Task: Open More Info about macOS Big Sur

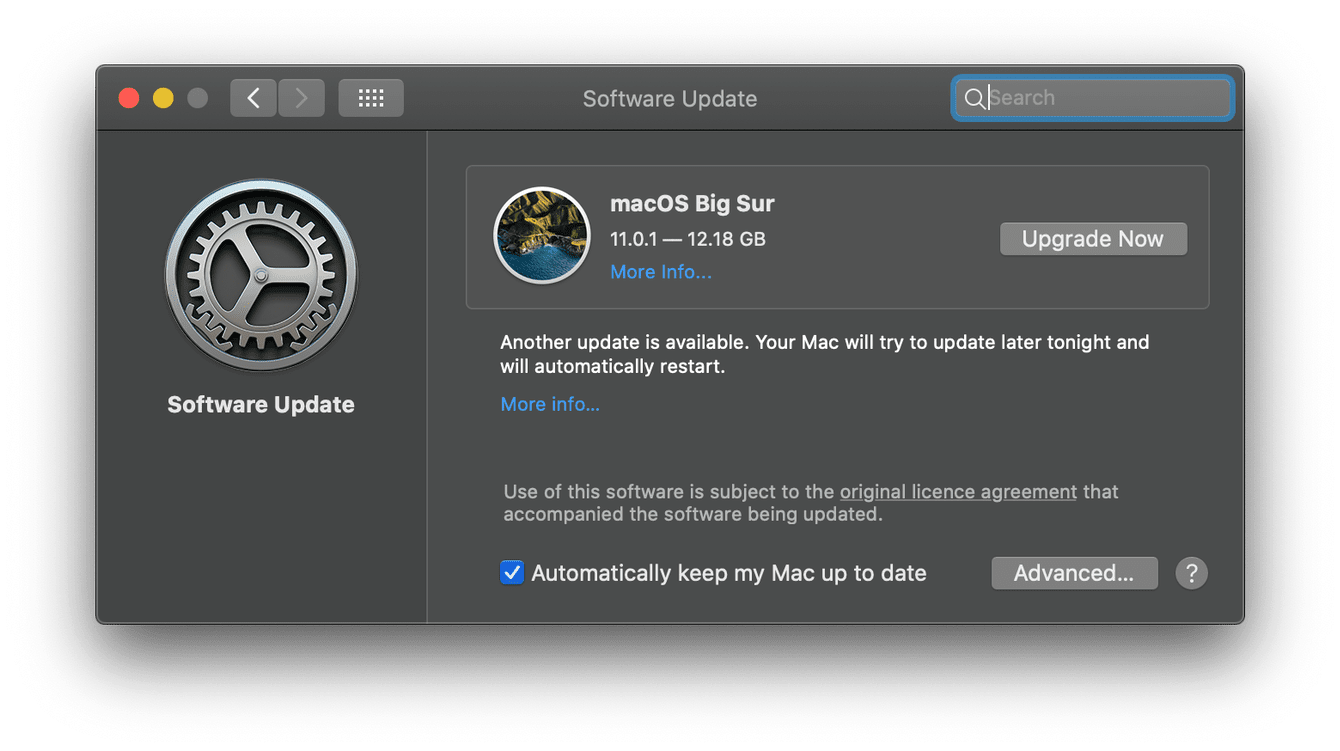Action: [661, 271]
